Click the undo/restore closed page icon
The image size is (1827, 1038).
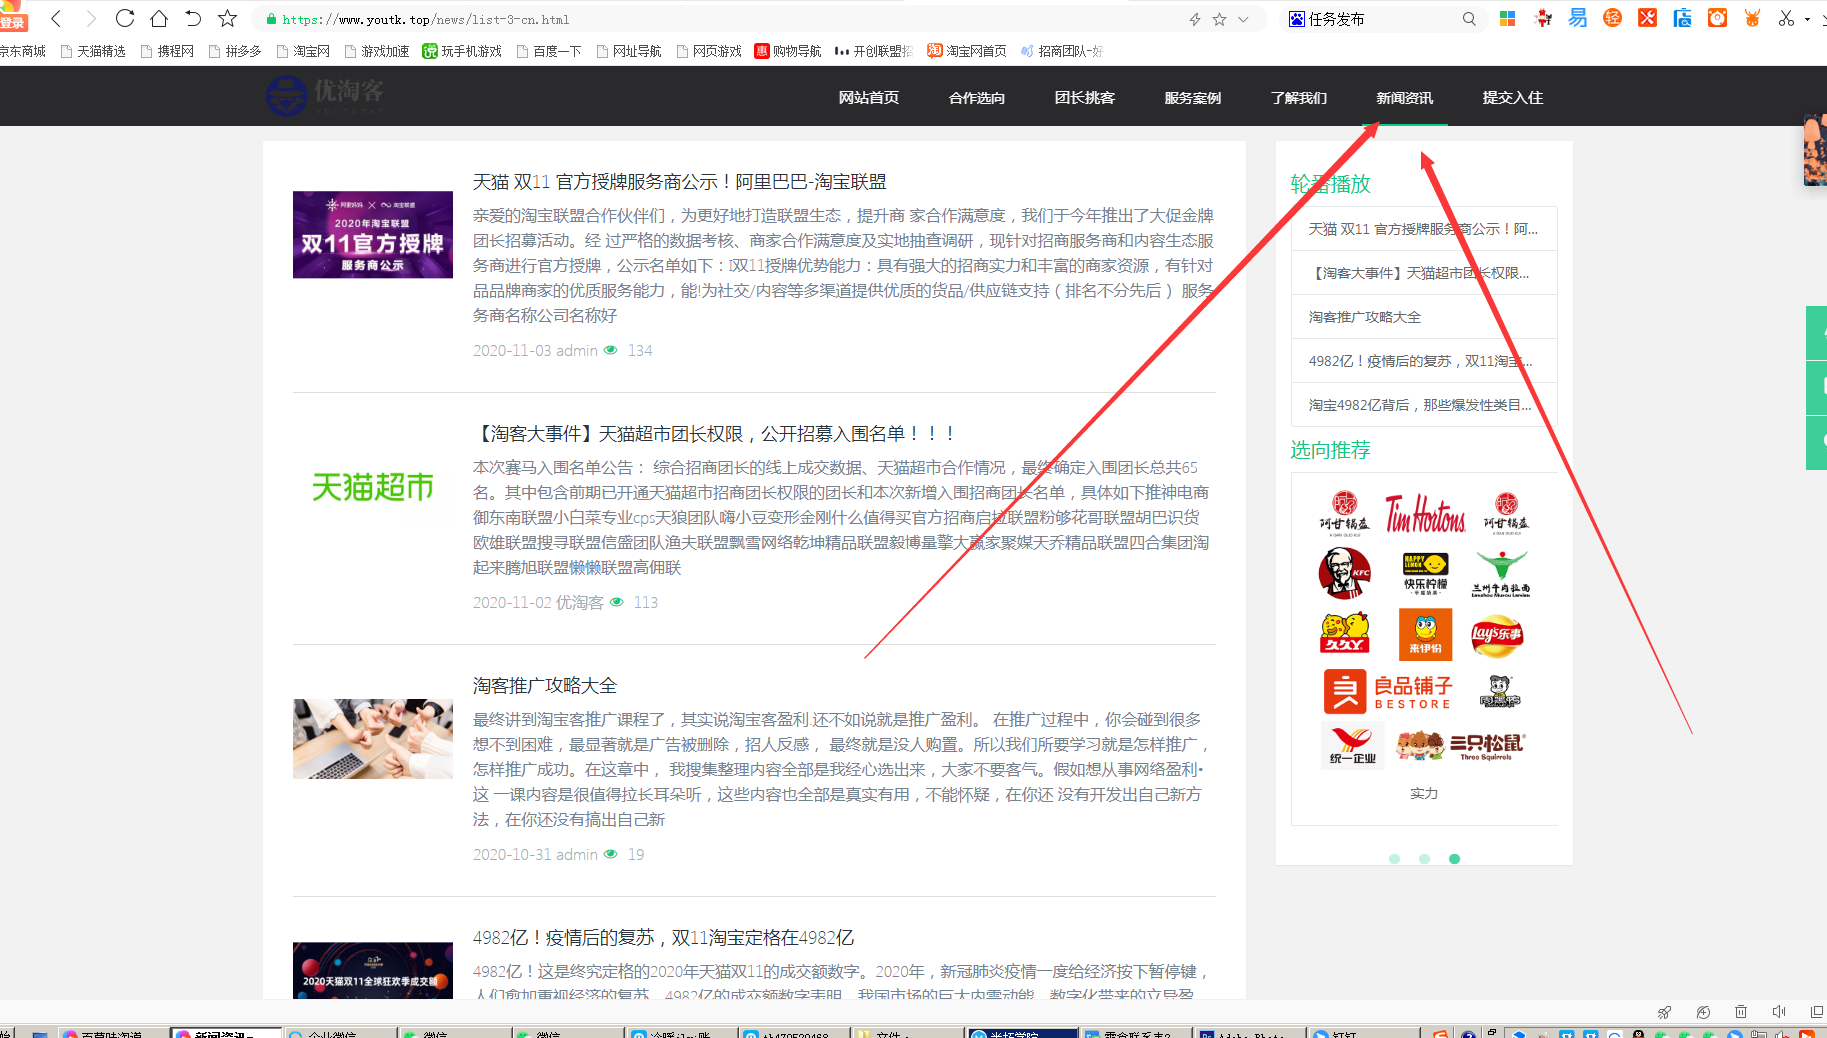click(x=193, y=18)
